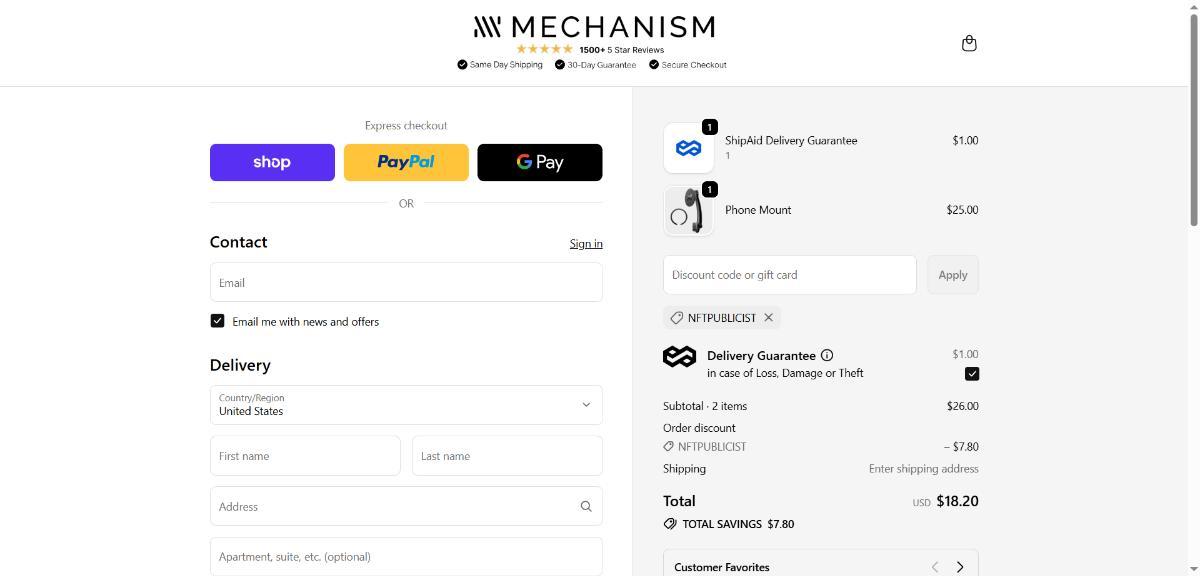Focus the Email input field
The width and height of the screenshot is (1200, 576).
(406, 282)
